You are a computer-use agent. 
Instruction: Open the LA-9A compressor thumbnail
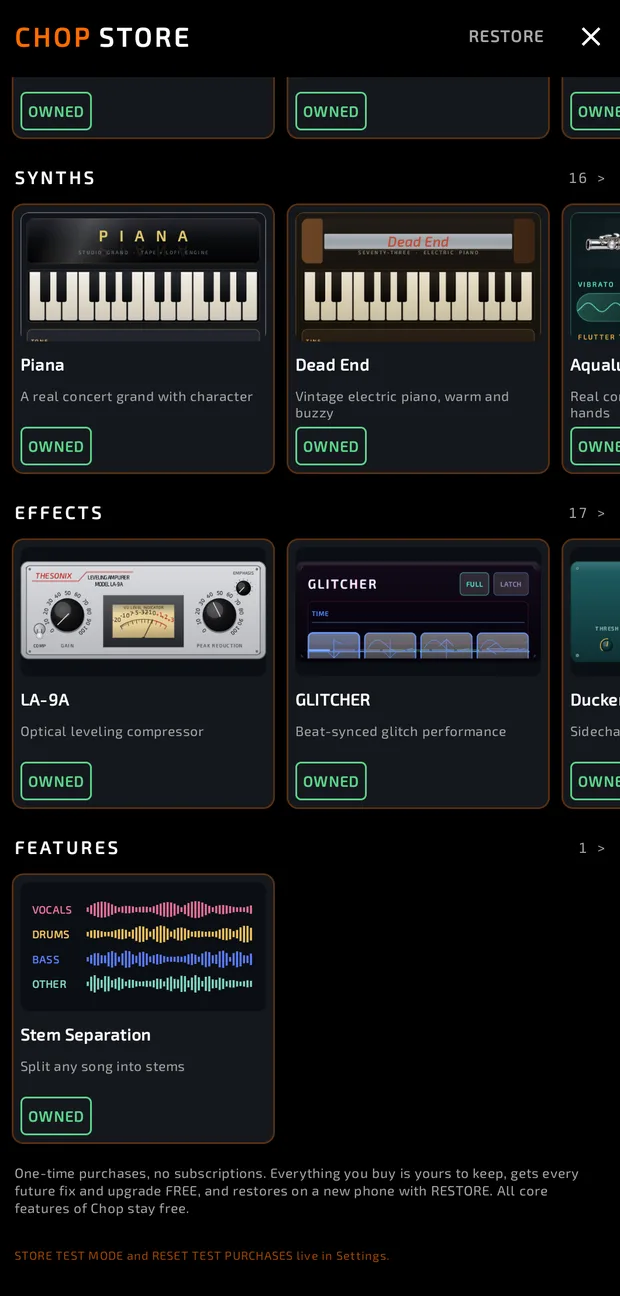(x=143, y=612)
